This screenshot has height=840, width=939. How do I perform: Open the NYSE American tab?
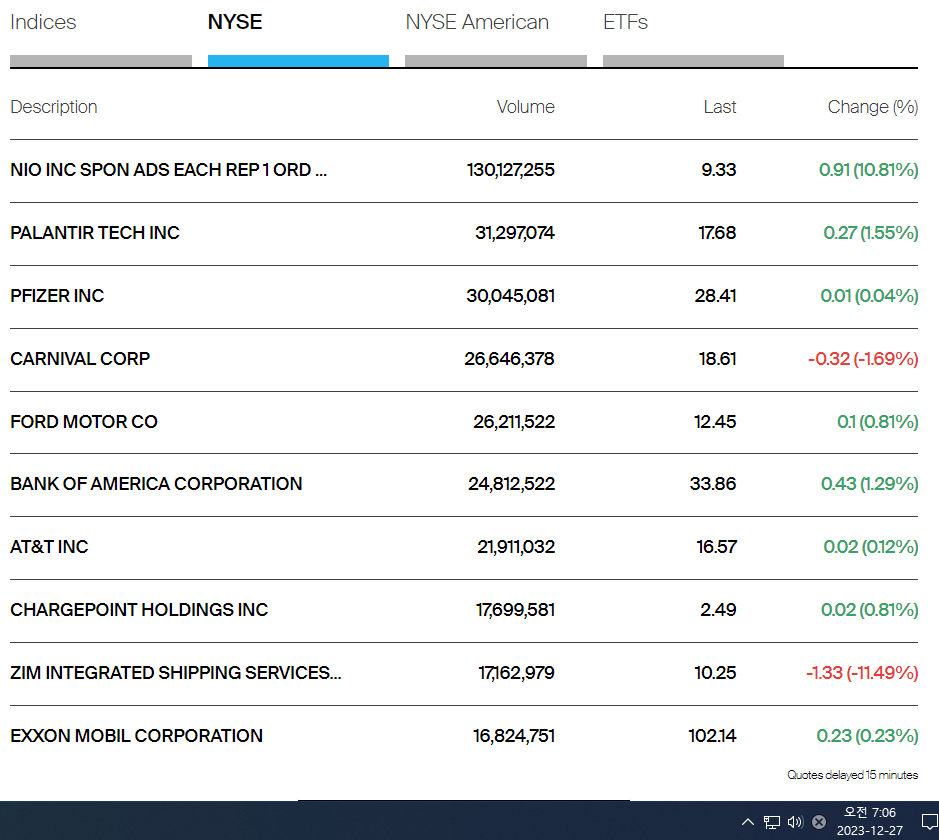pos(477,22)
